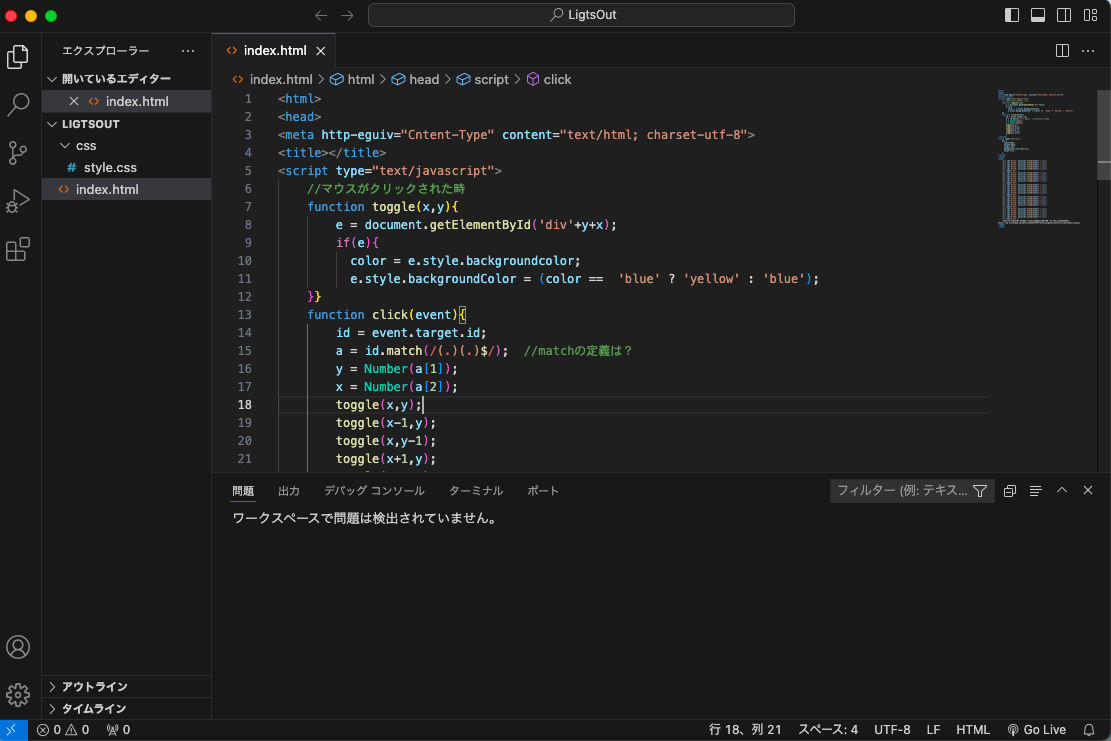
Task: Expand the タイムライン section
Action: 94,709
